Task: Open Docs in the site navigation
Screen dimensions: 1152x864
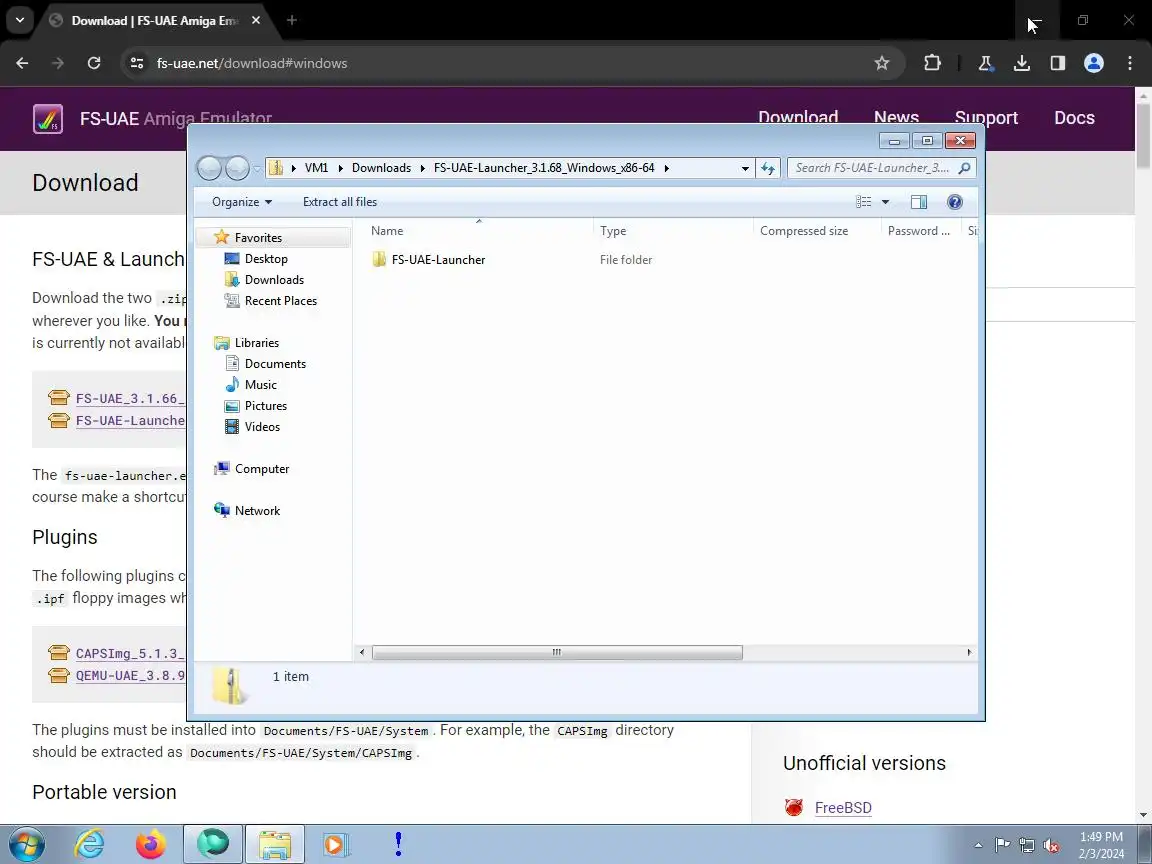Action: tap(1074, 118)
